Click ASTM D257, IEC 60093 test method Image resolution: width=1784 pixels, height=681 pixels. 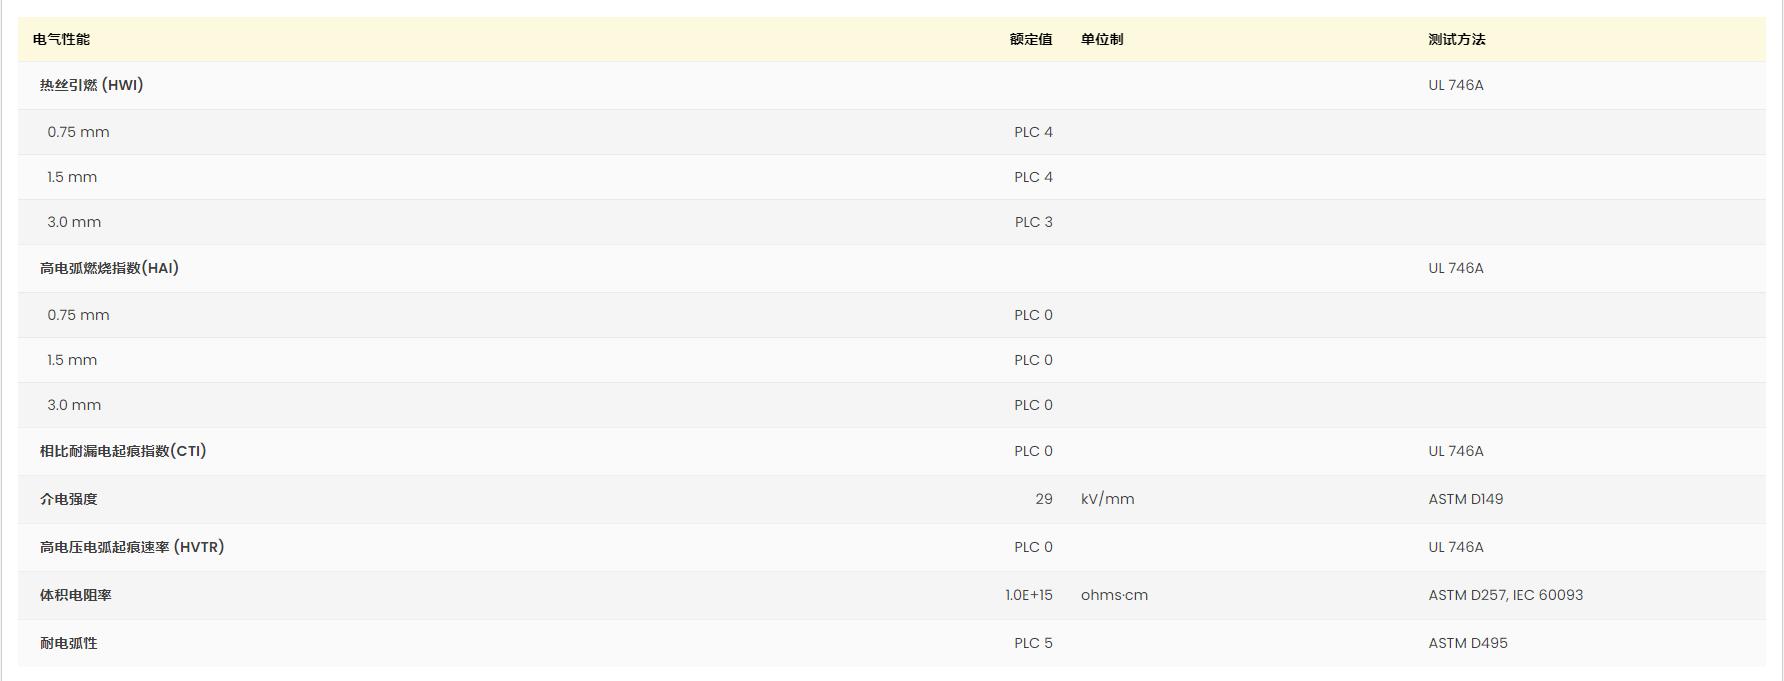tap(1505, 595)
